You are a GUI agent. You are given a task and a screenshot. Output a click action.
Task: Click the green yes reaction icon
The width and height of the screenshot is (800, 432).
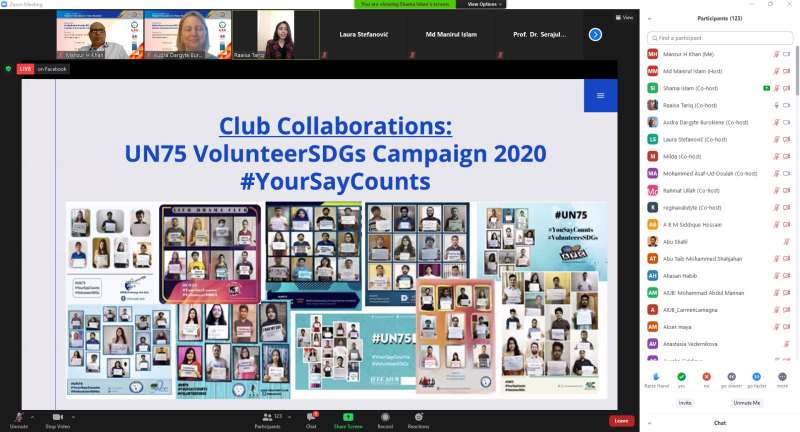(x=681, y=376)
